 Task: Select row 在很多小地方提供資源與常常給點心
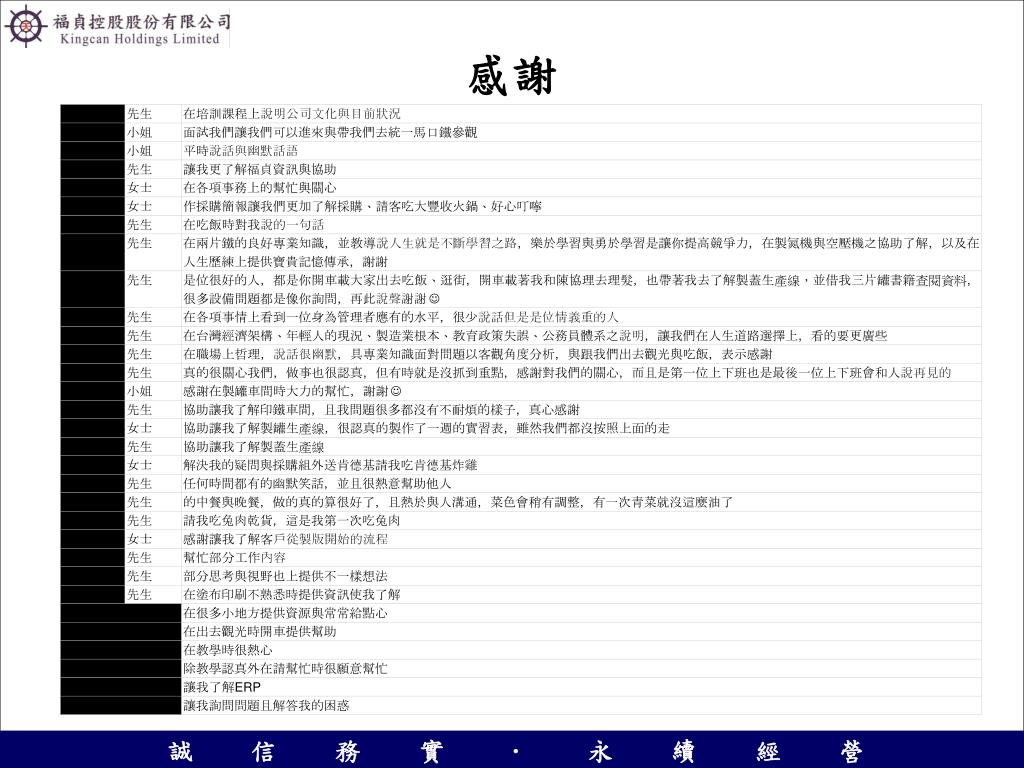click(x=521, y=613)
